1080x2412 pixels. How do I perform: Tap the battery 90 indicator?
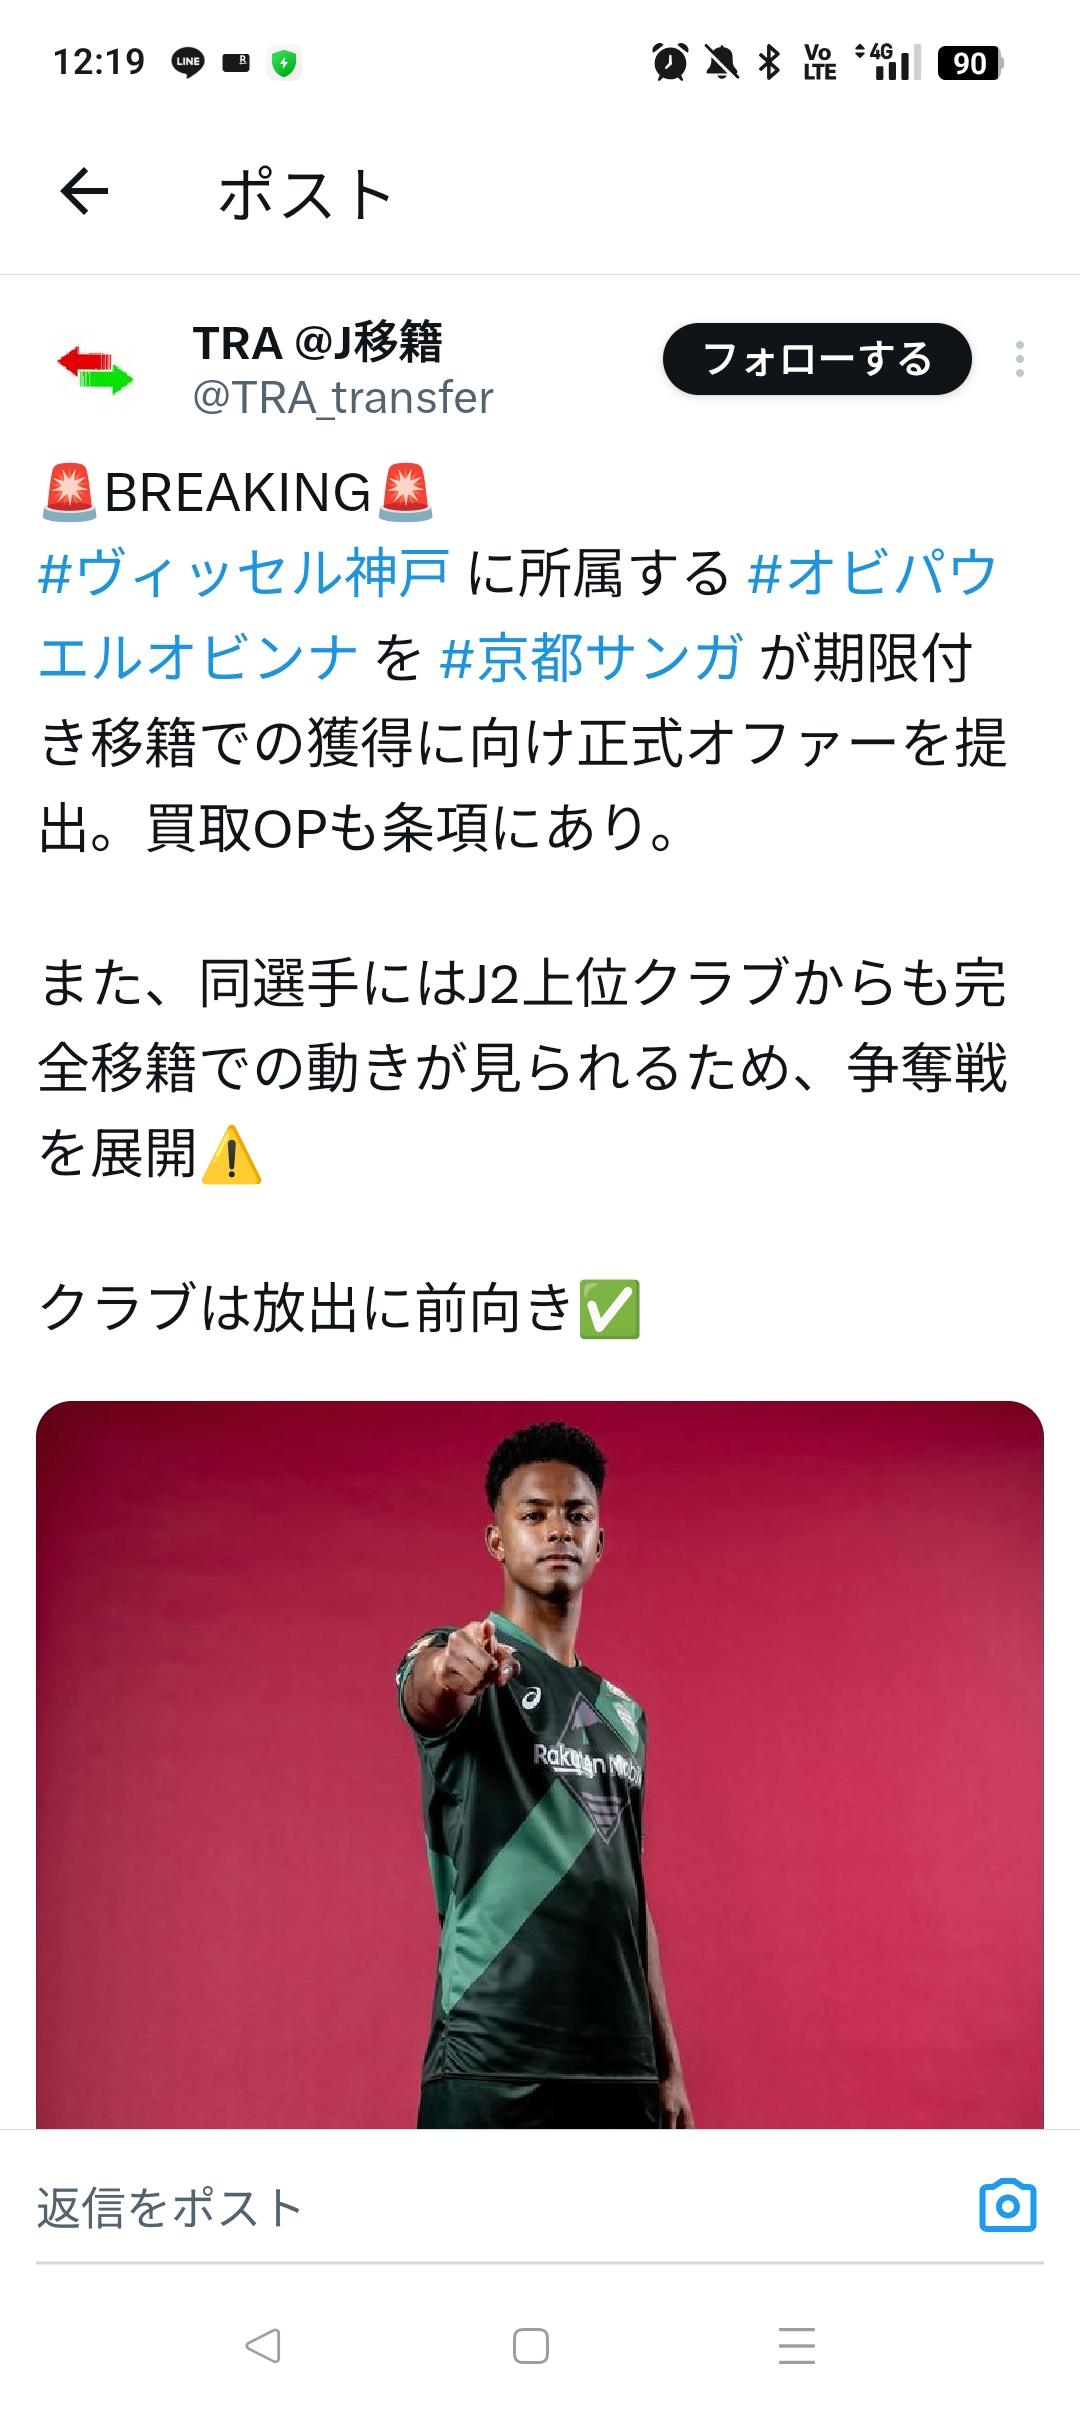click(x=970, y=63)
